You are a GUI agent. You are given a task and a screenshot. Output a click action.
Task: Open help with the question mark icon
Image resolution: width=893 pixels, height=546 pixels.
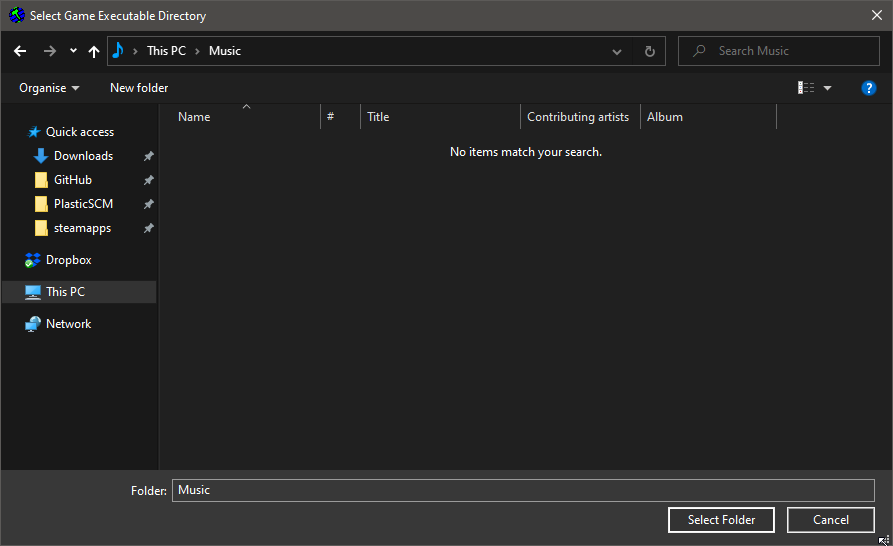pyautogui.click(x=869, y=88)
